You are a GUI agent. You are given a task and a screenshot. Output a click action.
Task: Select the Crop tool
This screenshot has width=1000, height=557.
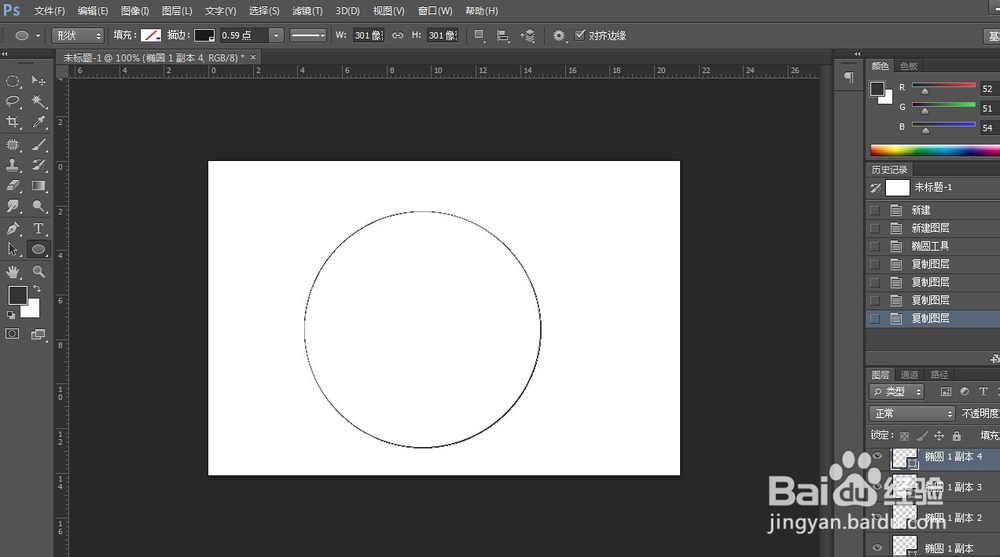tap(13, 122)
